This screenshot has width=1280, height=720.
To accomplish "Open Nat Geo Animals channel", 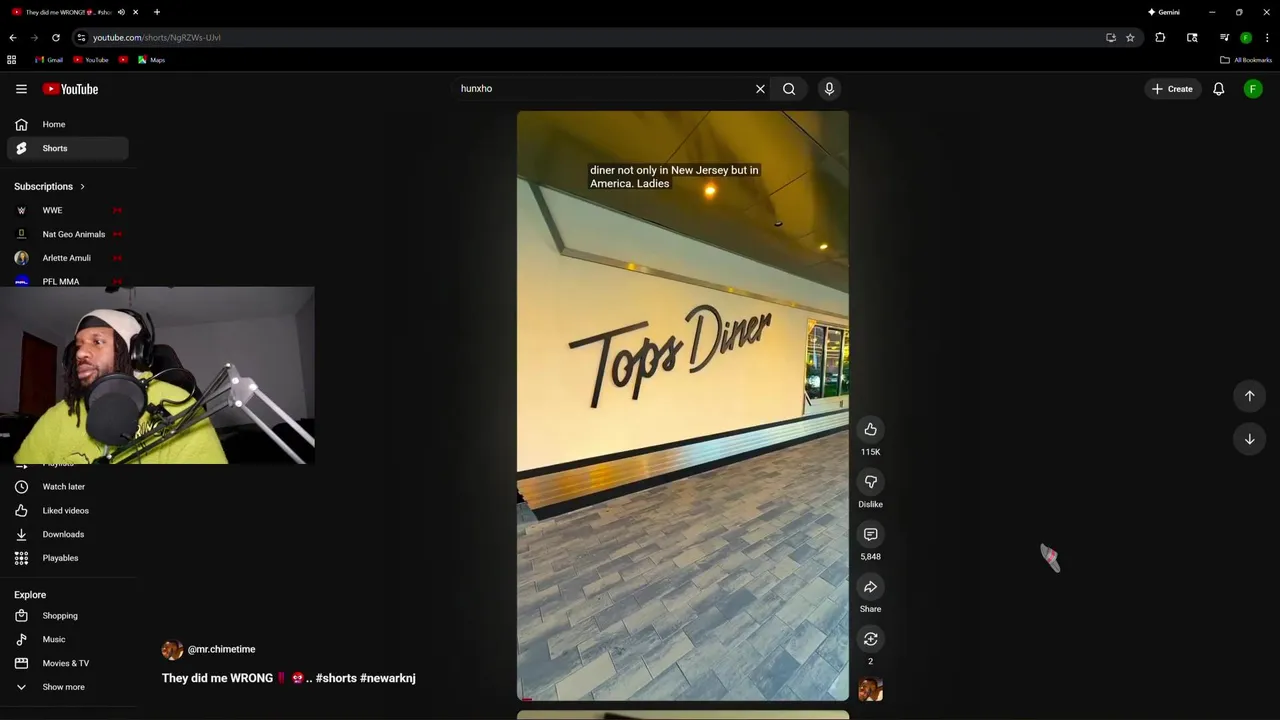I will tap(68, 234).
